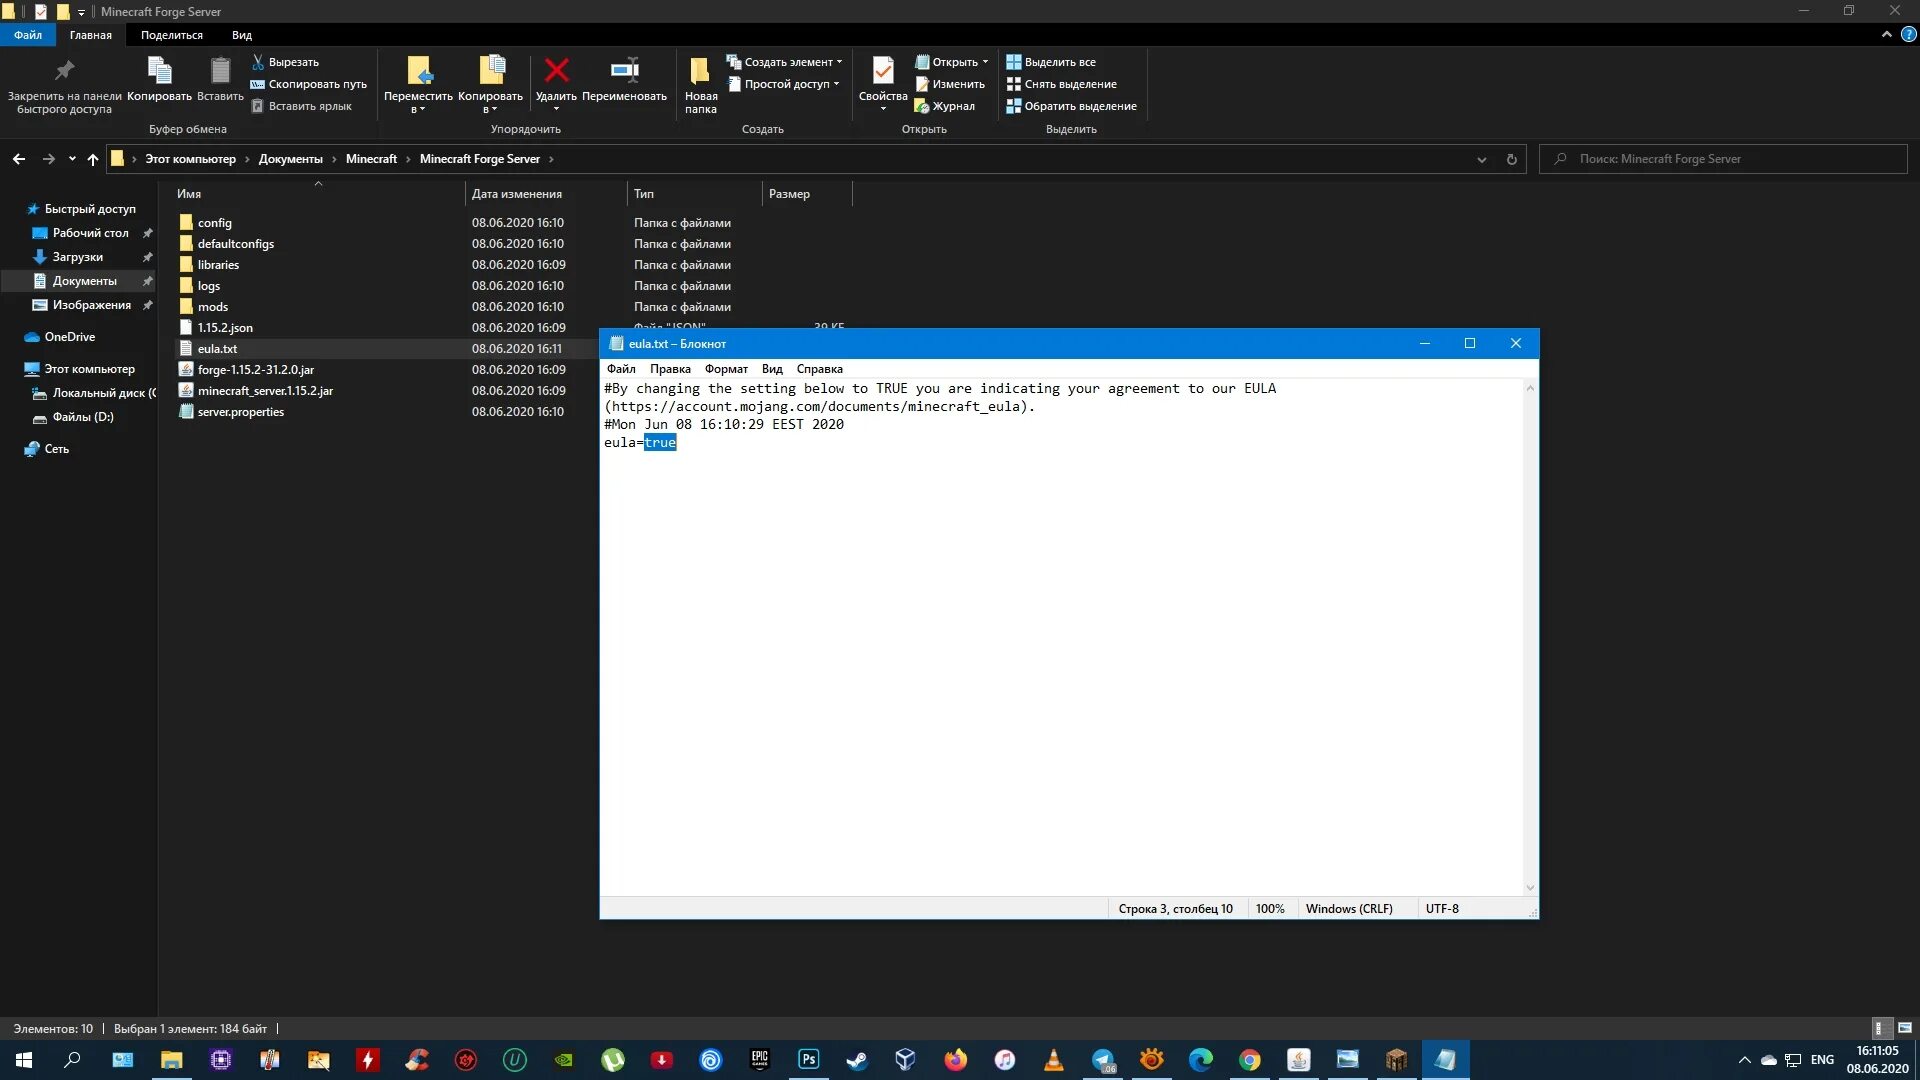
Task: Click Edit (Изменить) in the ribbon
Action: (x=950, y=84)
